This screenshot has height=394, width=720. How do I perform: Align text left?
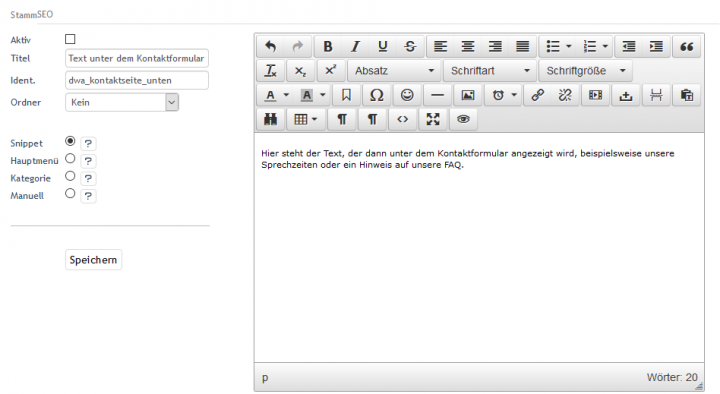click(440, 46)
